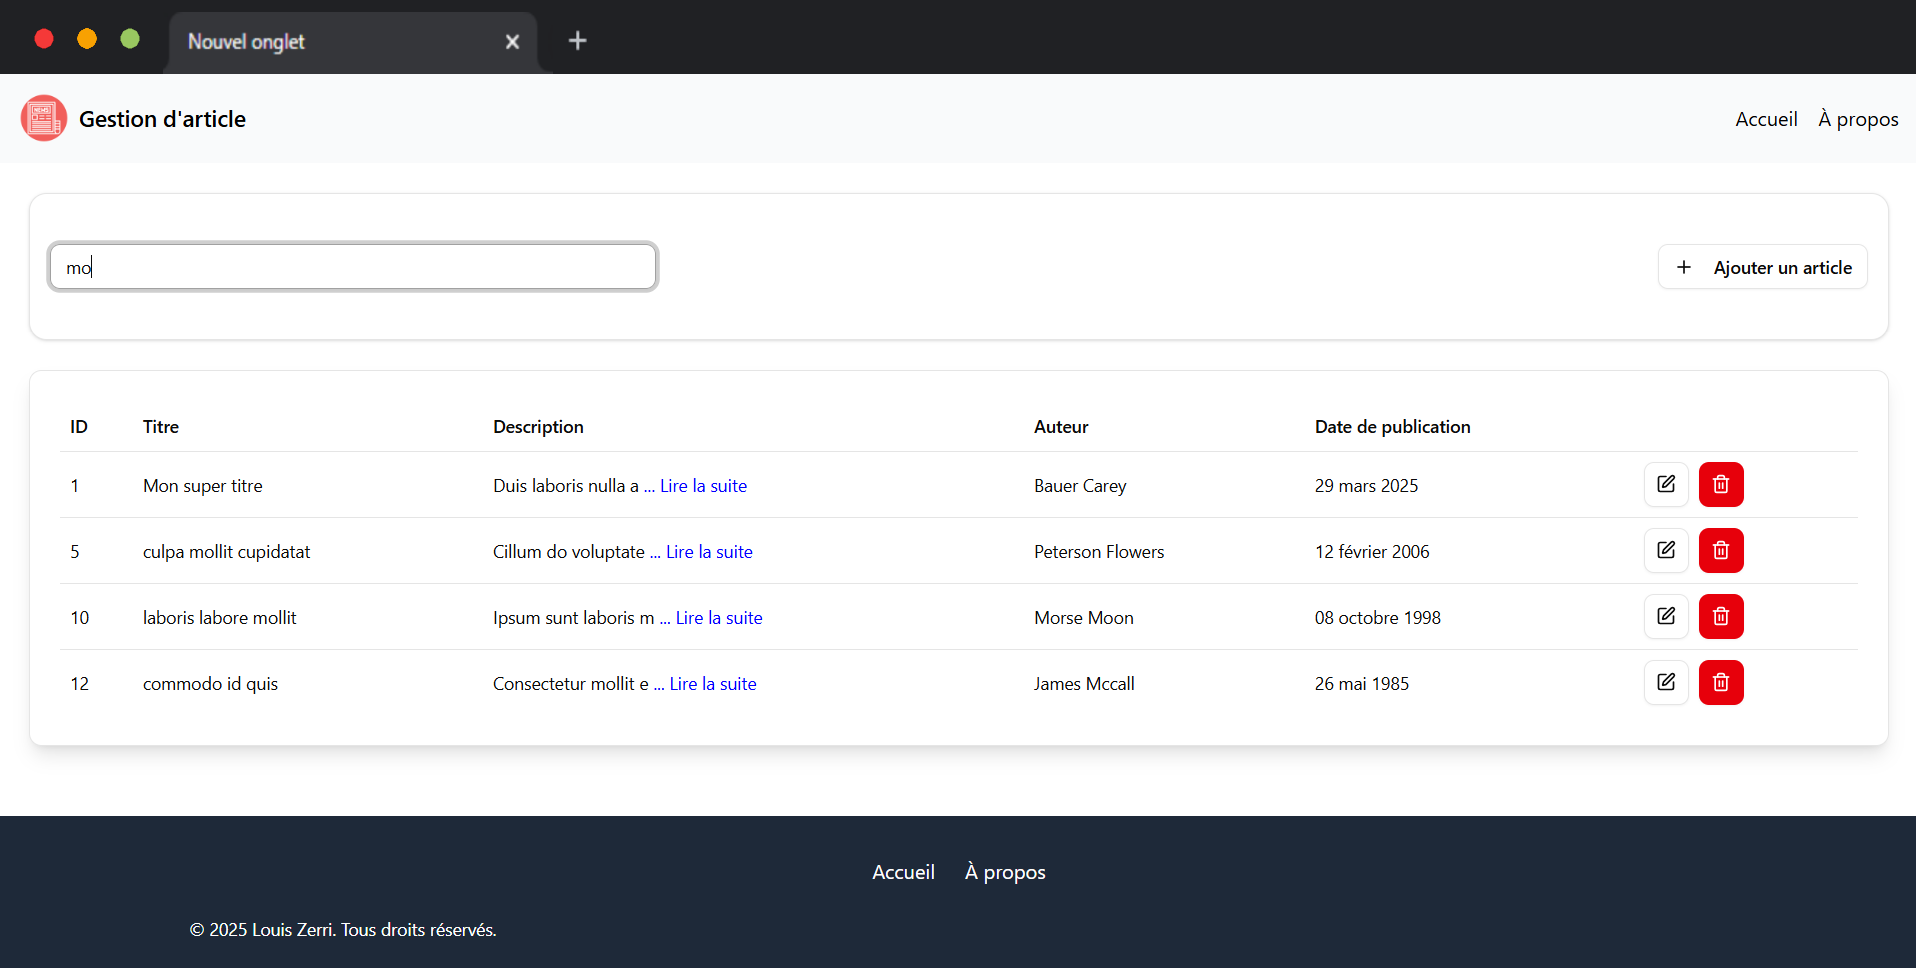Go to Accueil in the header navigation

pyautogui.click(x=1765, y=119)
